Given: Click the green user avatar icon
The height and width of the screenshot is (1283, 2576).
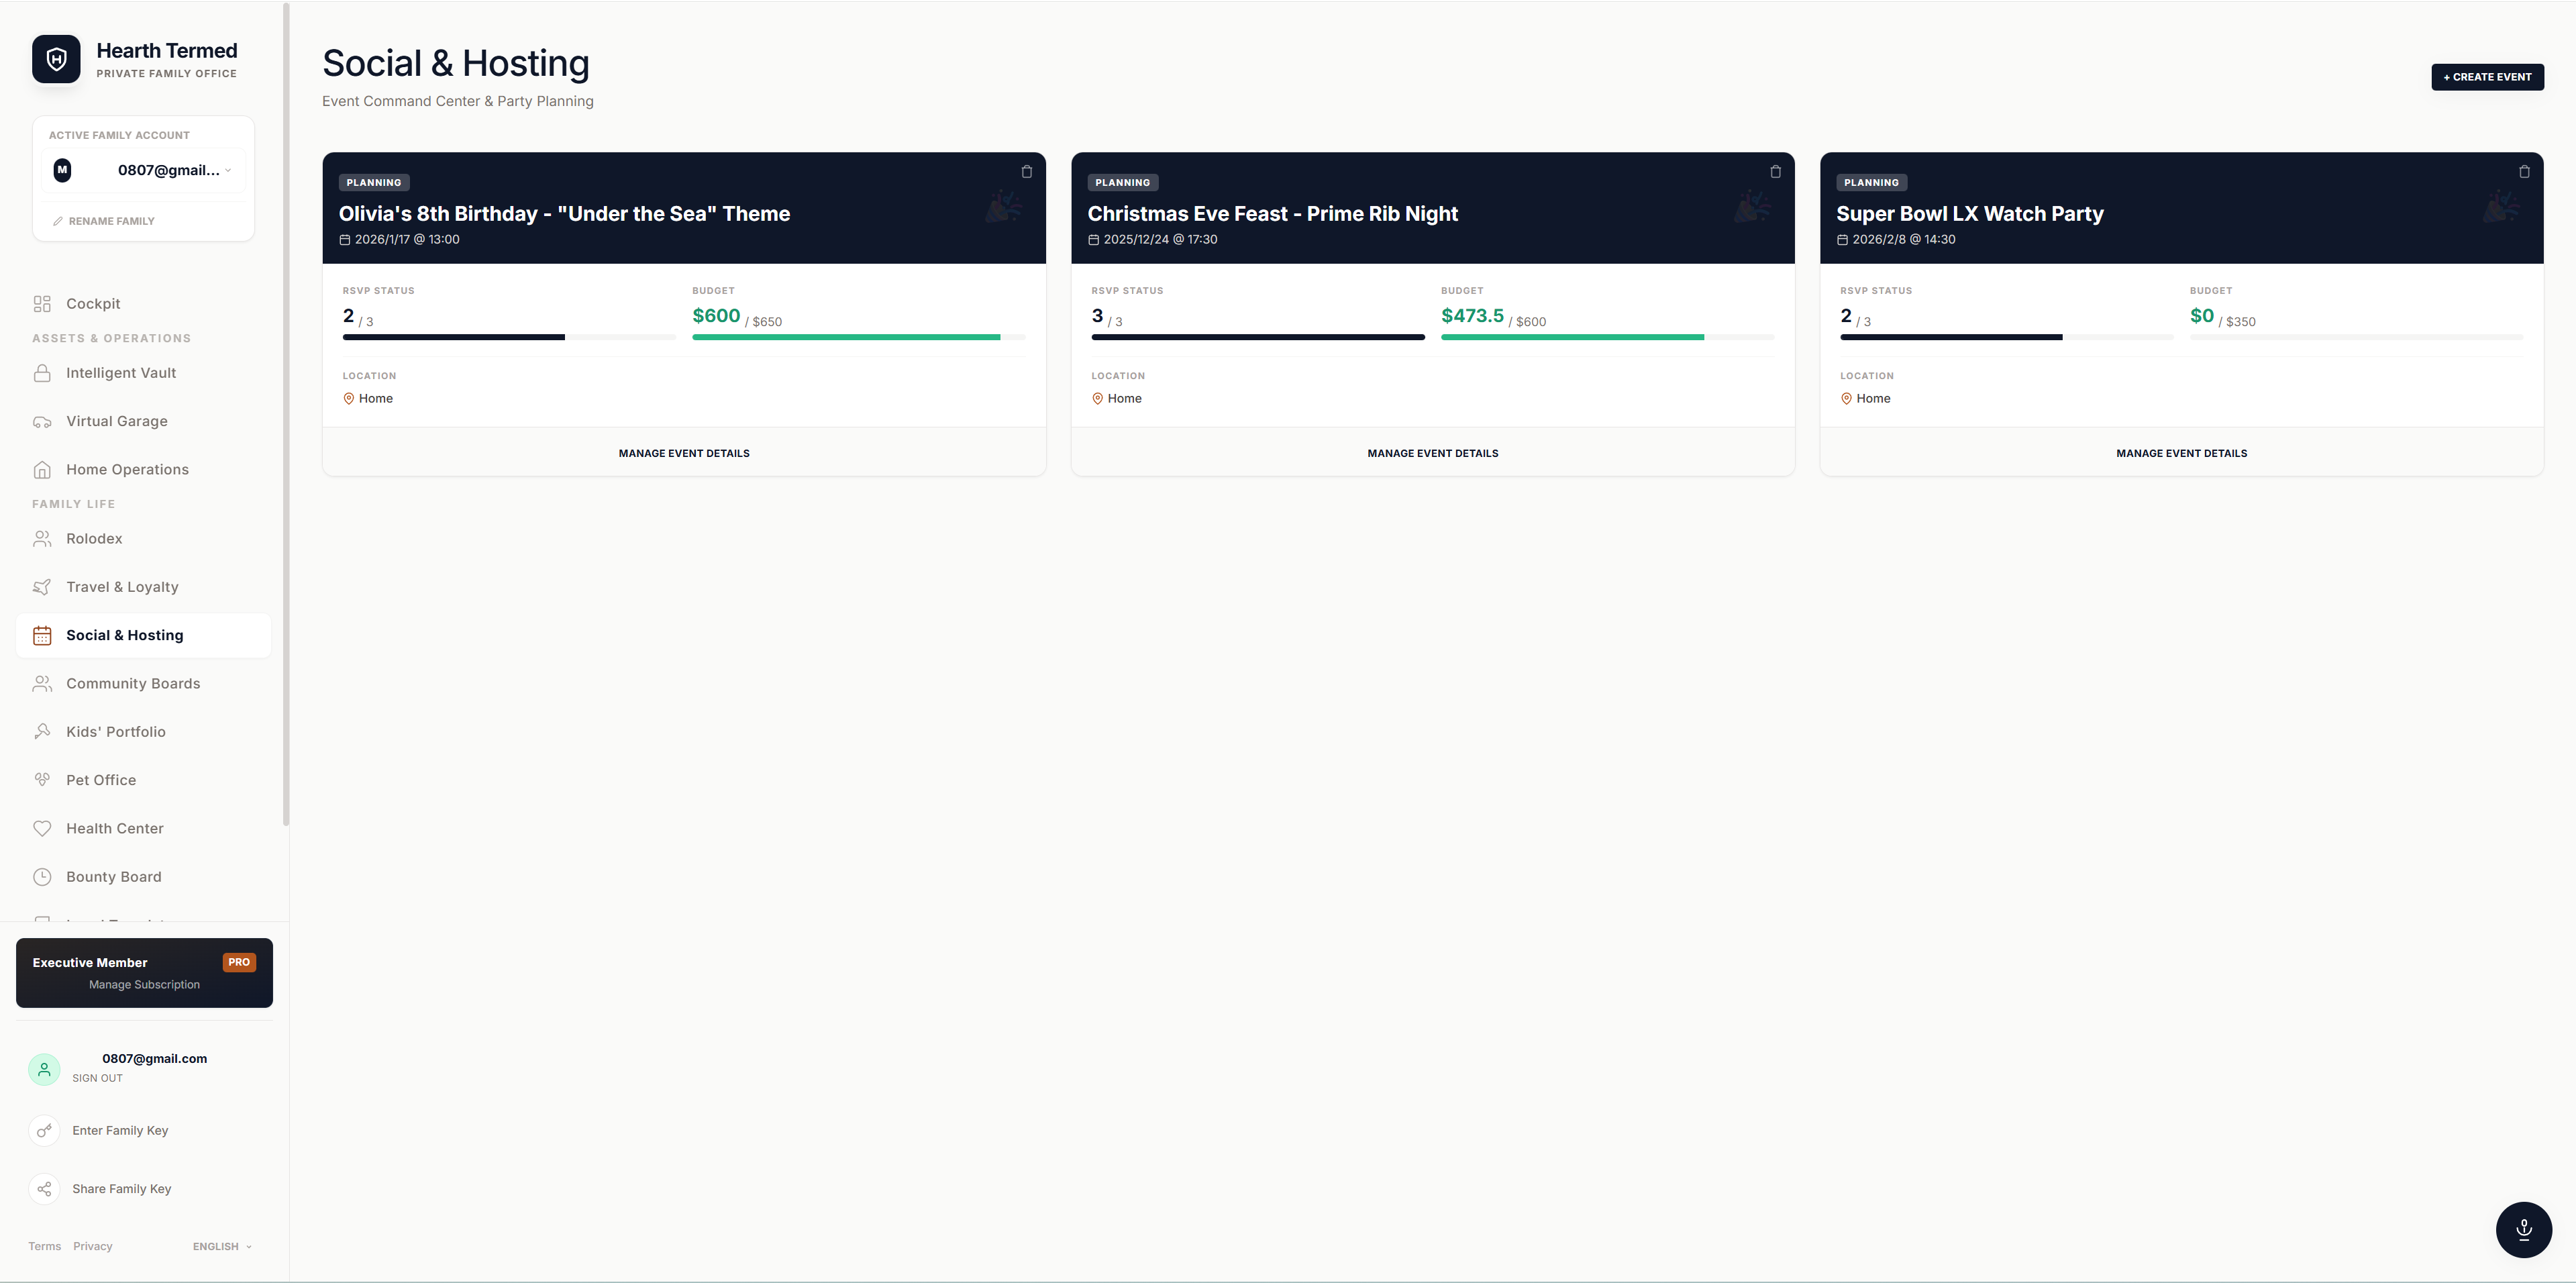Looking at the screenshot, I should pyautogui.click(x=44, y=1069).
